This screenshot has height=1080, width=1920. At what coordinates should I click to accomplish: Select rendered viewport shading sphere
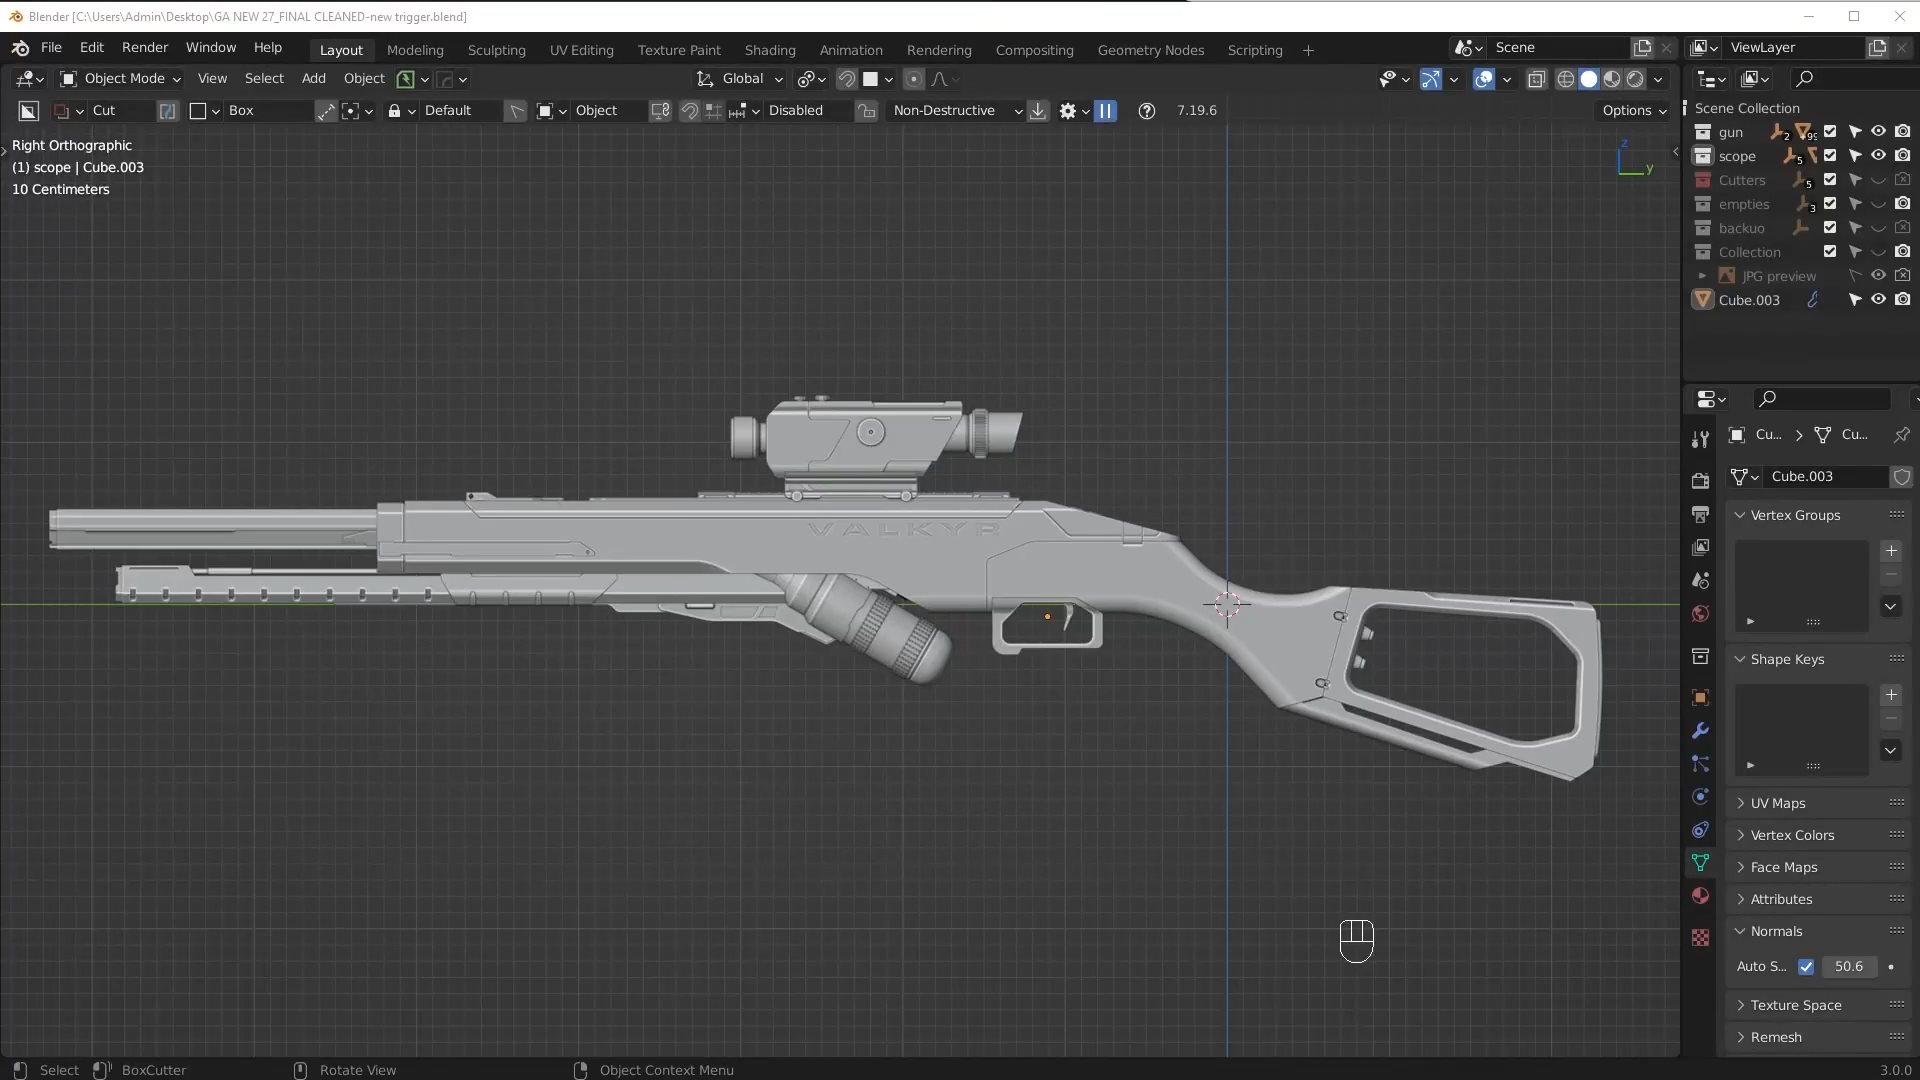1636,79
